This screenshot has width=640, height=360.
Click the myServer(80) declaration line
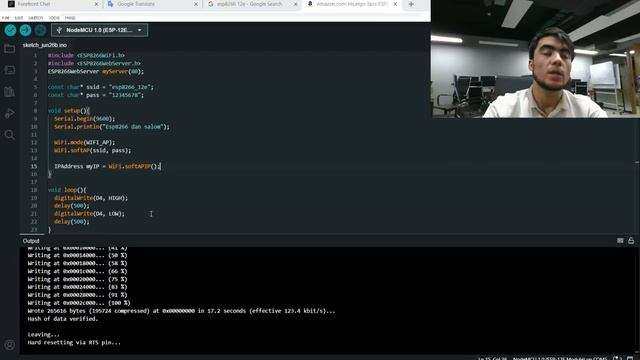click(x=96, y=71)
